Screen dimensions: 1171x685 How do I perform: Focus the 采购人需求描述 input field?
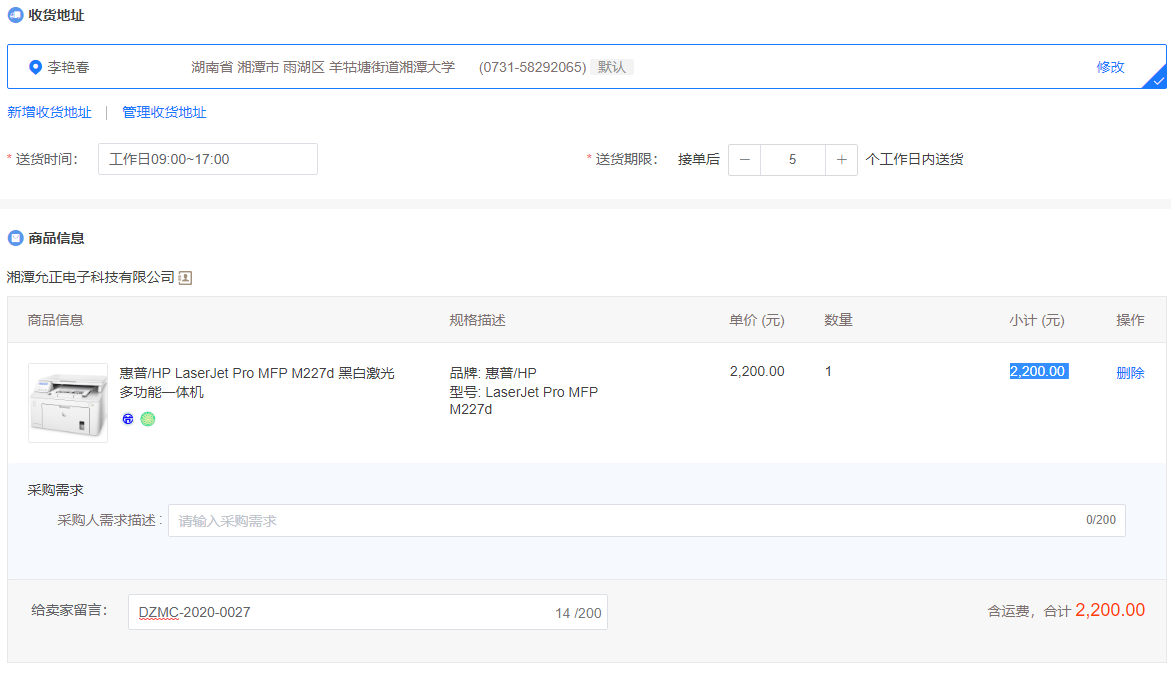point(647,521)
